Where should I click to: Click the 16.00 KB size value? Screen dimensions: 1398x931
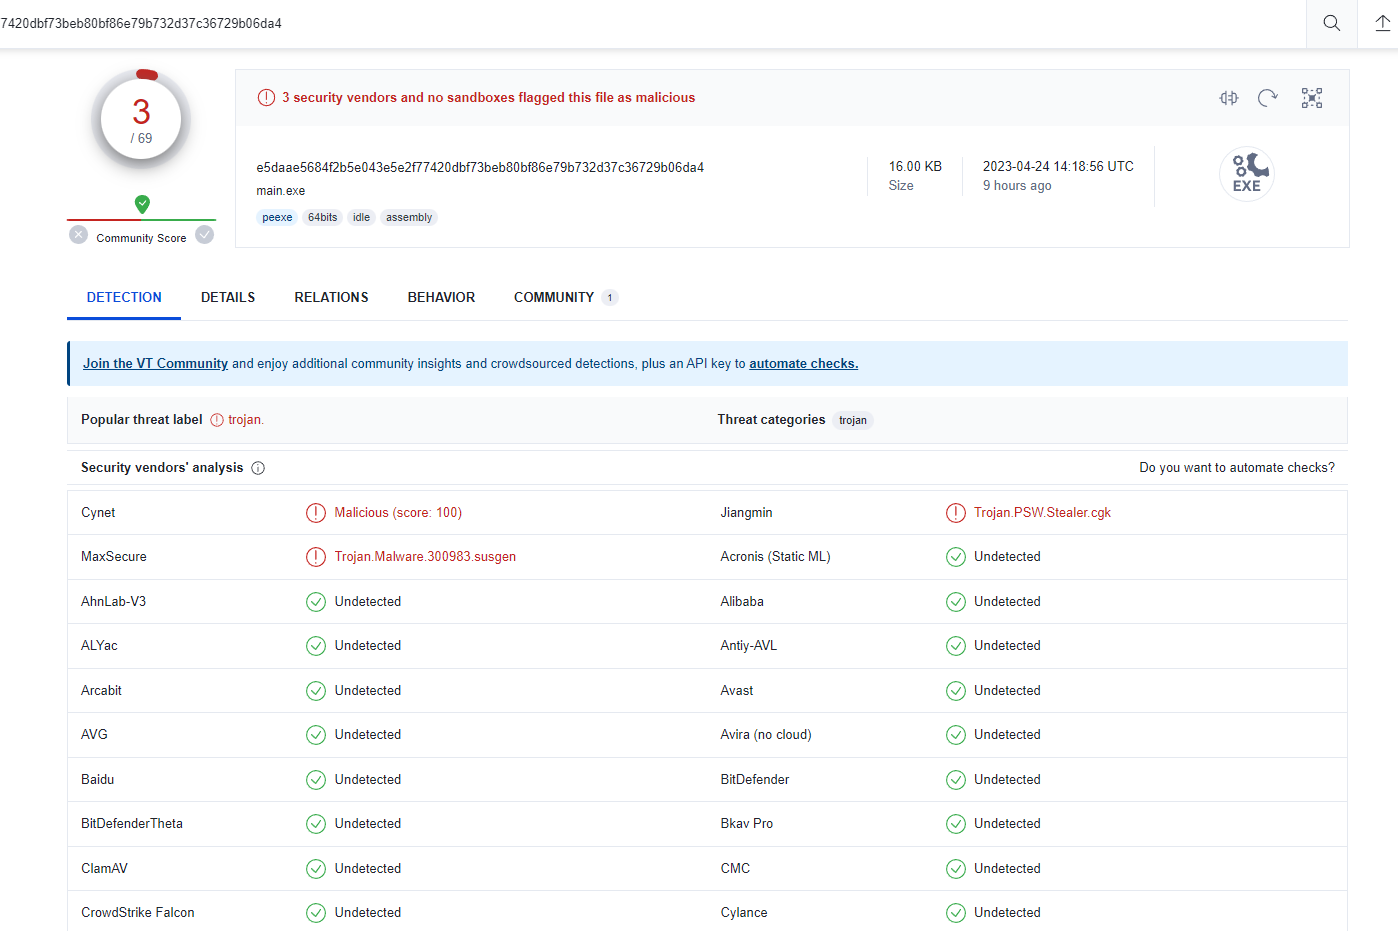tap(915, 167)
